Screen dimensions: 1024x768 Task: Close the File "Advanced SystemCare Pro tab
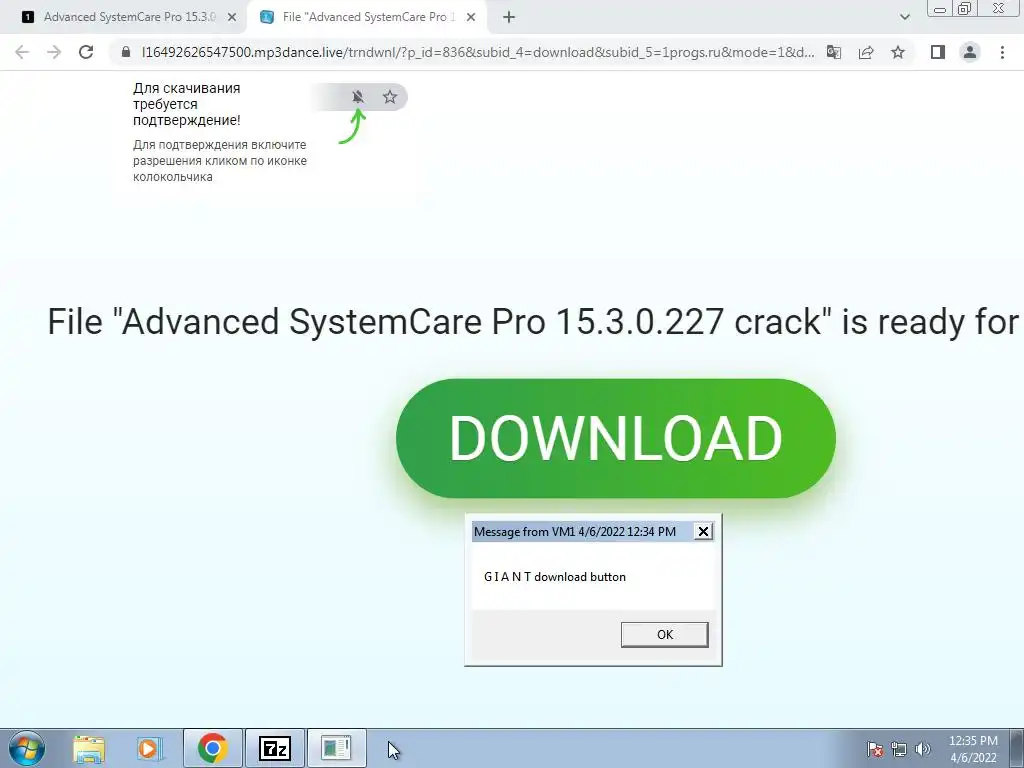click(x=471, y=18)
